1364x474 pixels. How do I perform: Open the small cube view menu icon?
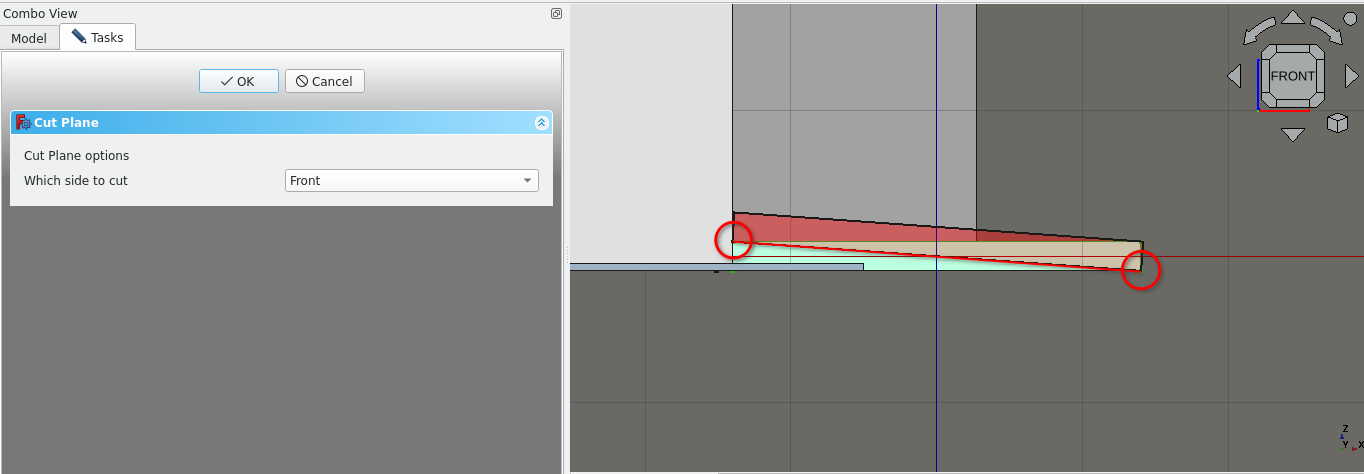pyautogui.click(x=1336, y=123)
